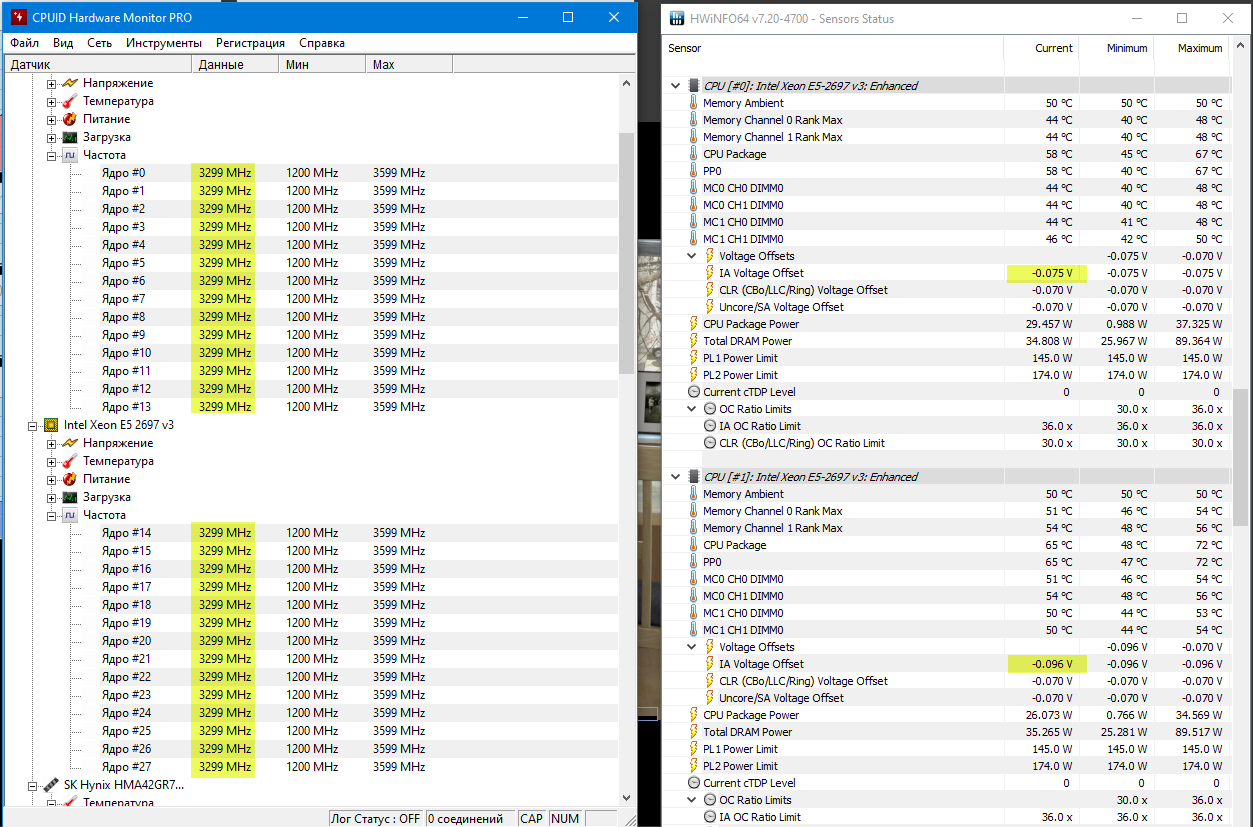Click the thermometer icon of CPU Package 58 °C
The image size is (1253, 827).
(x=694, y=154)
